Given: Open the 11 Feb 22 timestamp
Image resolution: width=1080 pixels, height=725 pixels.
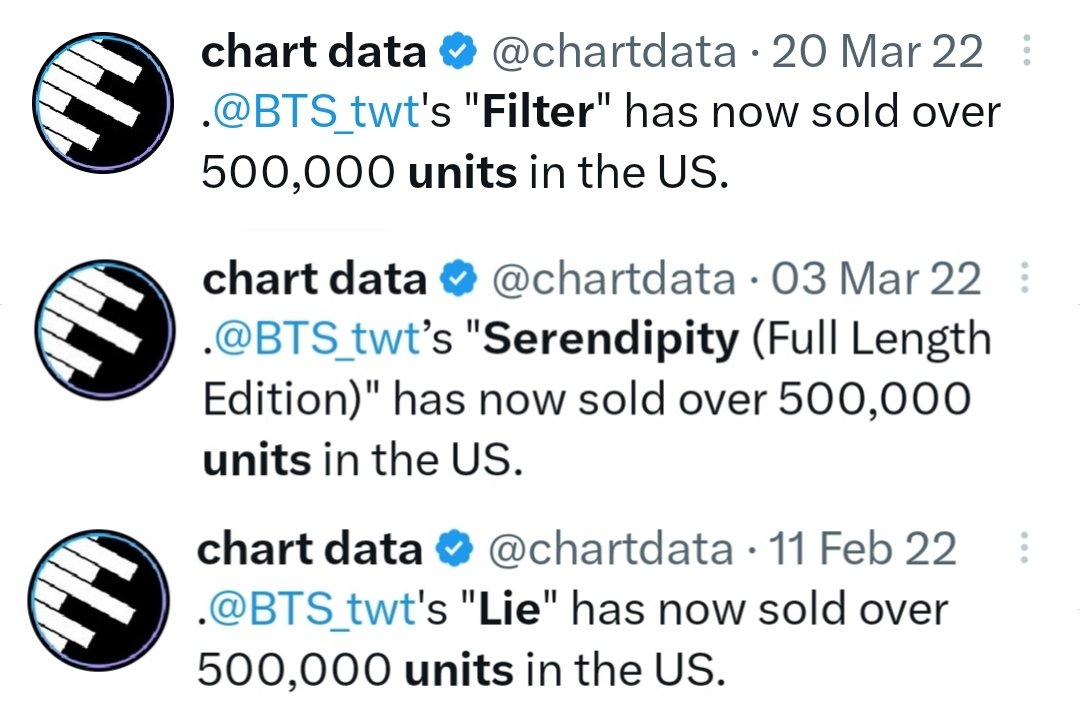Looking at the screenshot, I should [862, 549].
